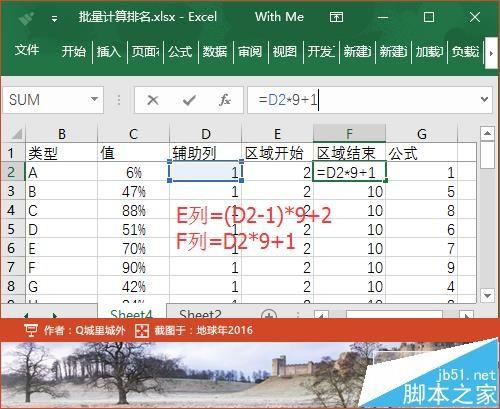Expand the Name Box SUM dropdown
The height and width of the screenshot is (409, 500).
click(x=94, y=99)
